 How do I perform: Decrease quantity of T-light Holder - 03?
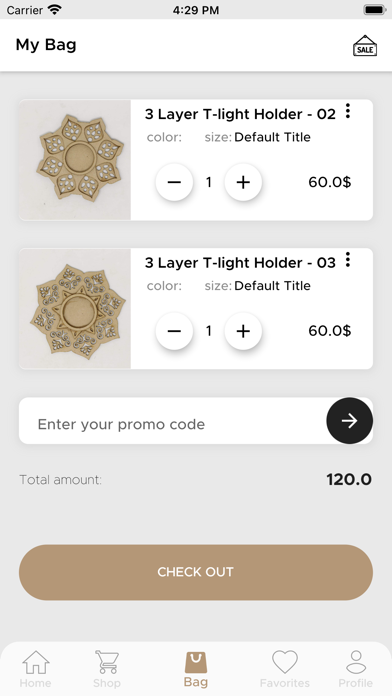coord(174,331)
